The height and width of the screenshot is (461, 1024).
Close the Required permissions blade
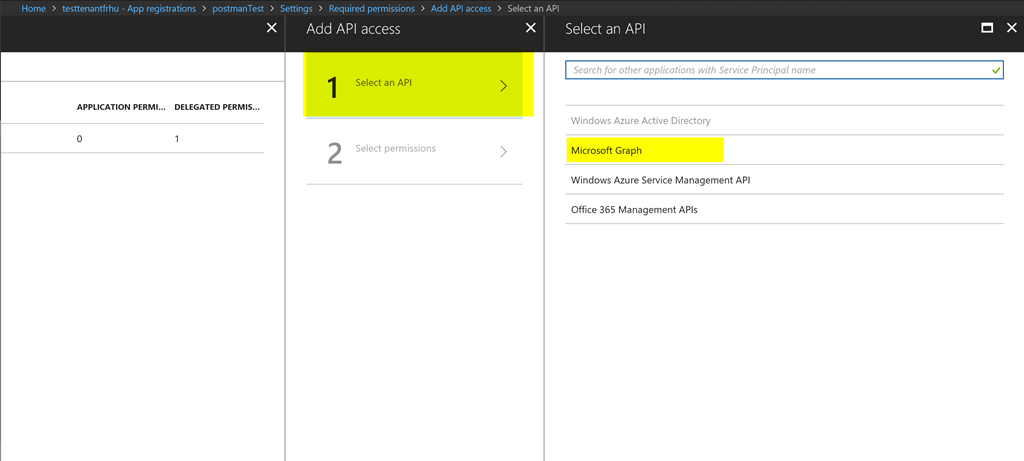(272, 28)
